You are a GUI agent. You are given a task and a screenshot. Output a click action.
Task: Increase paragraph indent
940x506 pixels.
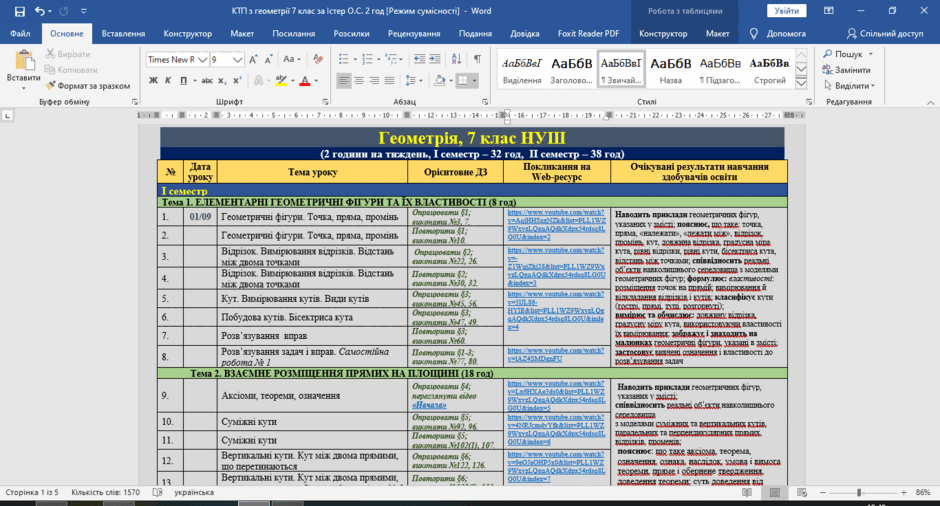(435, 59)
